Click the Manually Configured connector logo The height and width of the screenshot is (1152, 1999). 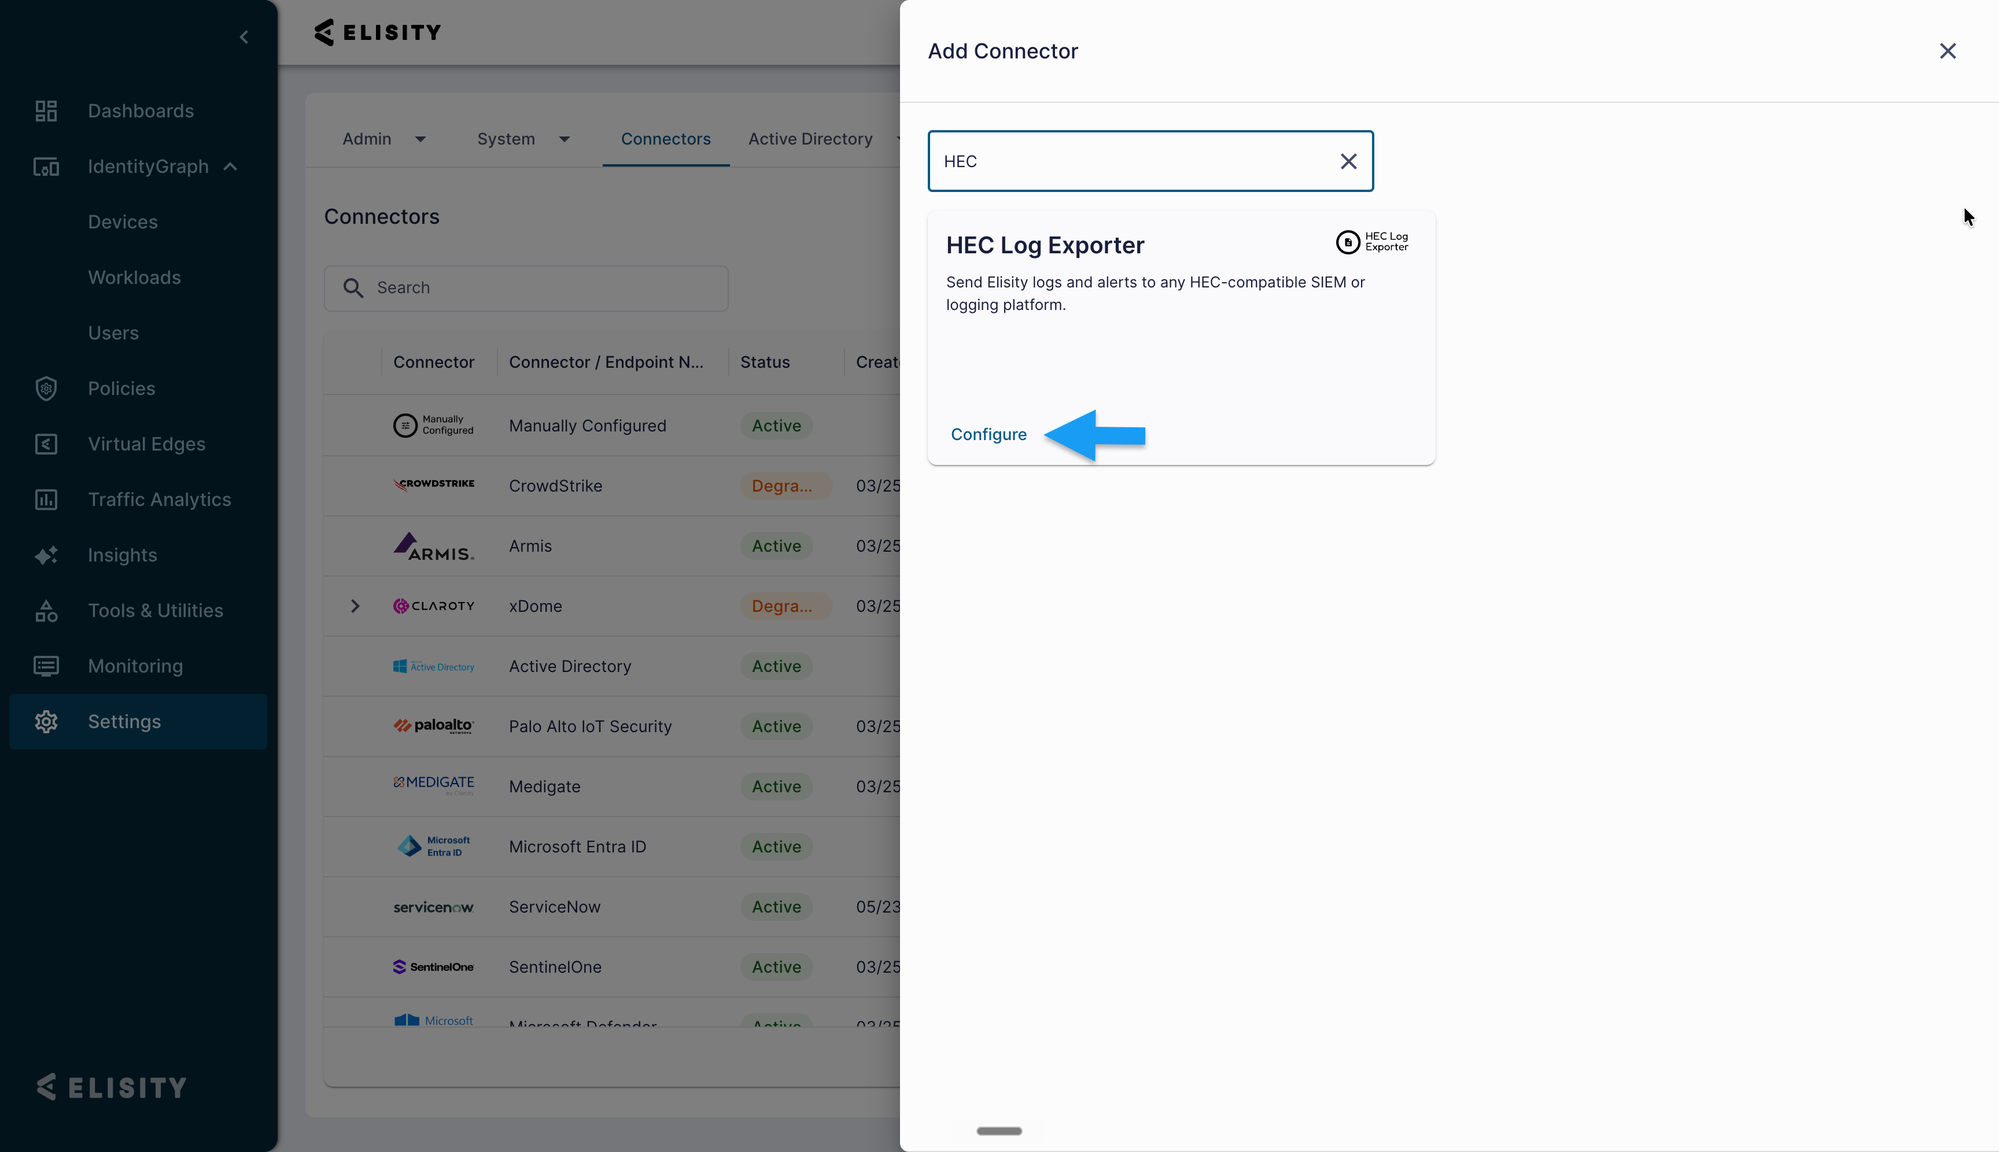pyautogui.click(x=433, y=426)
